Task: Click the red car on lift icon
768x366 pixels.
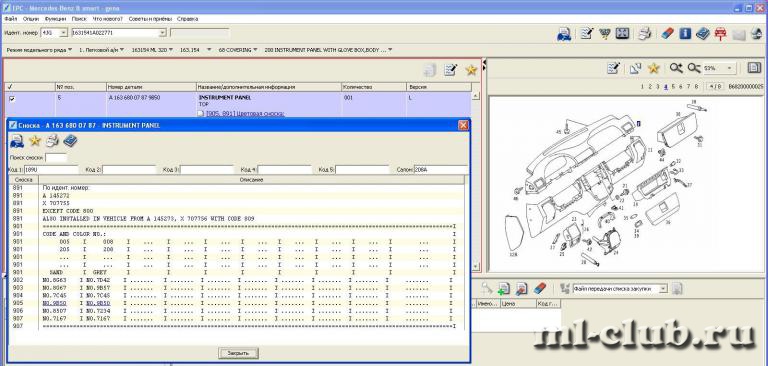Action: 720,33
